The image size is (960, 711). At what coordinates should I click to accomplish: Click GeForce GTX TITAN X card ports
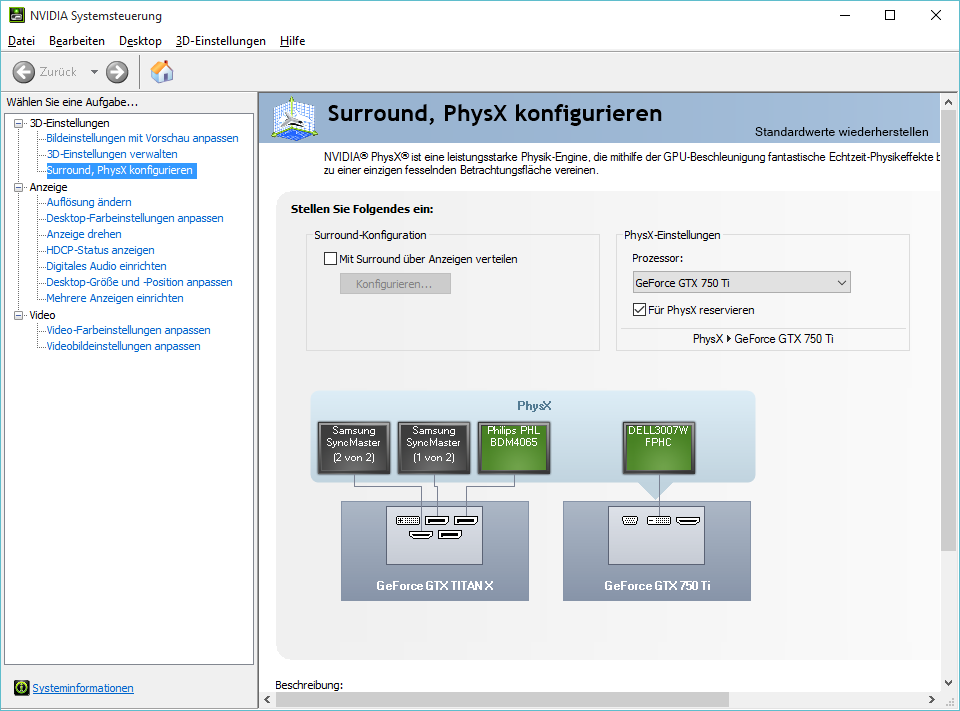click(x=435, y=535)
